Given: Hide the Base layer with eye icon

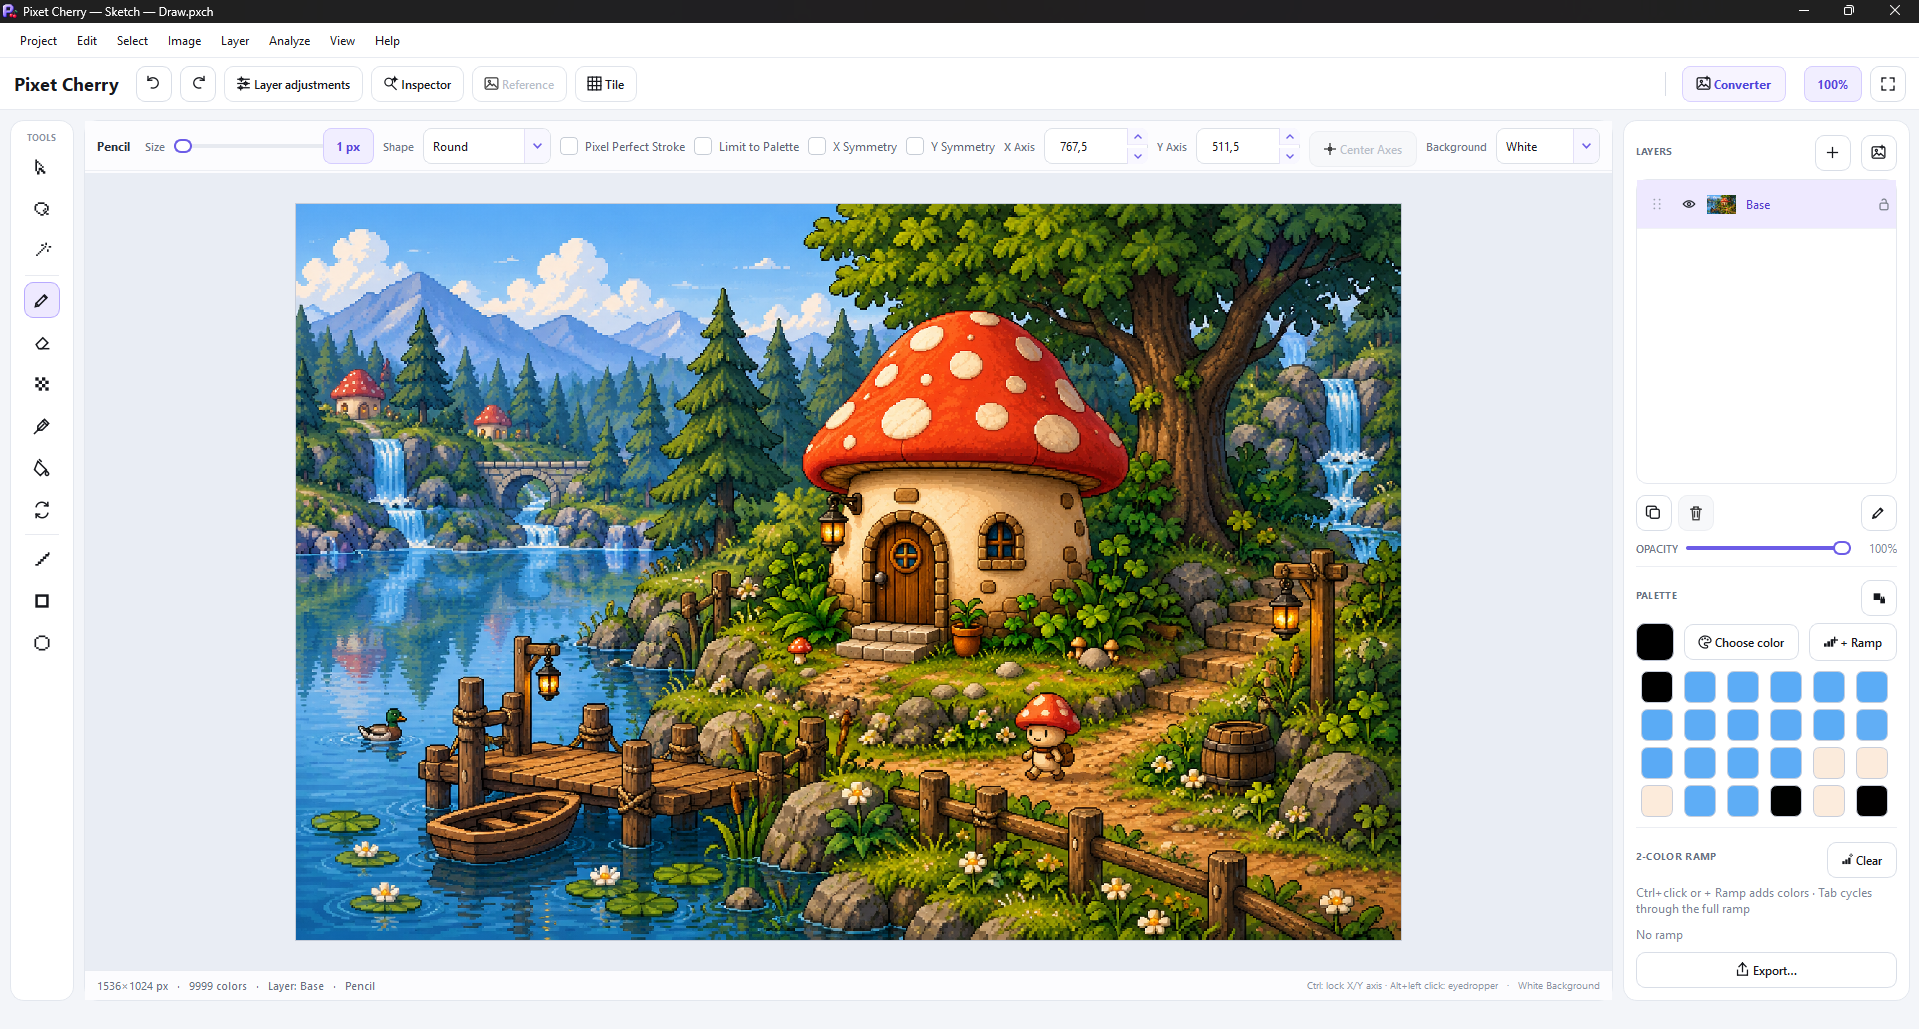Looking at the screenshot, I should (1689, 204).
